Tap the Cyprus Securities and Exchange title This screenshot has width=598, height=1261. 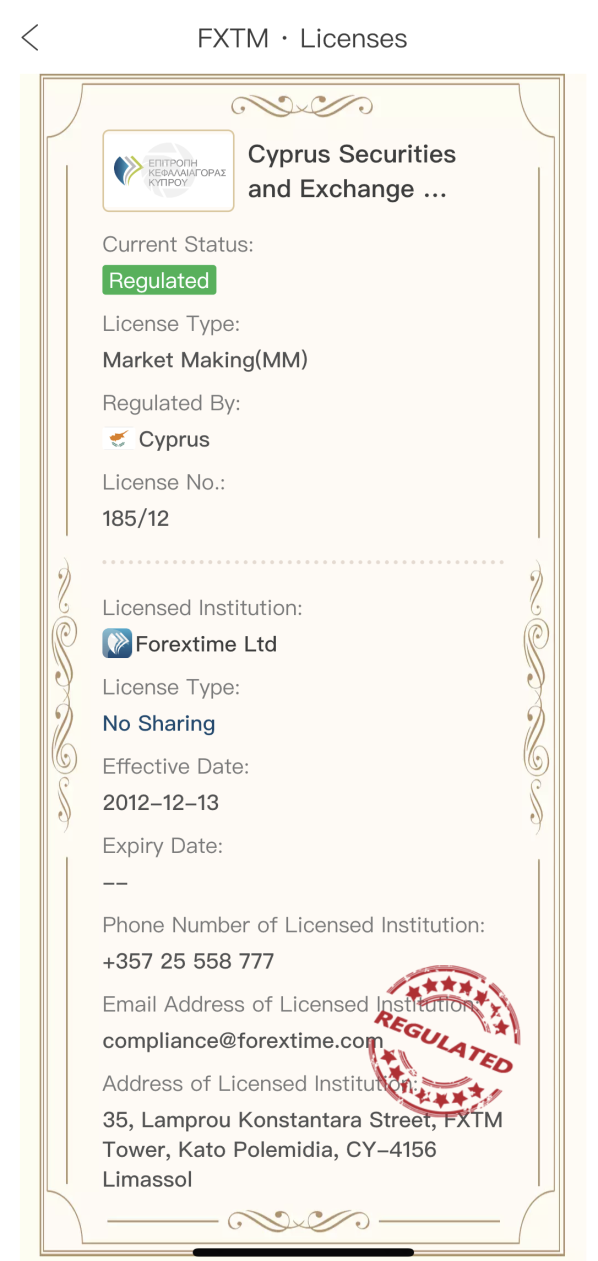(352, 171)
